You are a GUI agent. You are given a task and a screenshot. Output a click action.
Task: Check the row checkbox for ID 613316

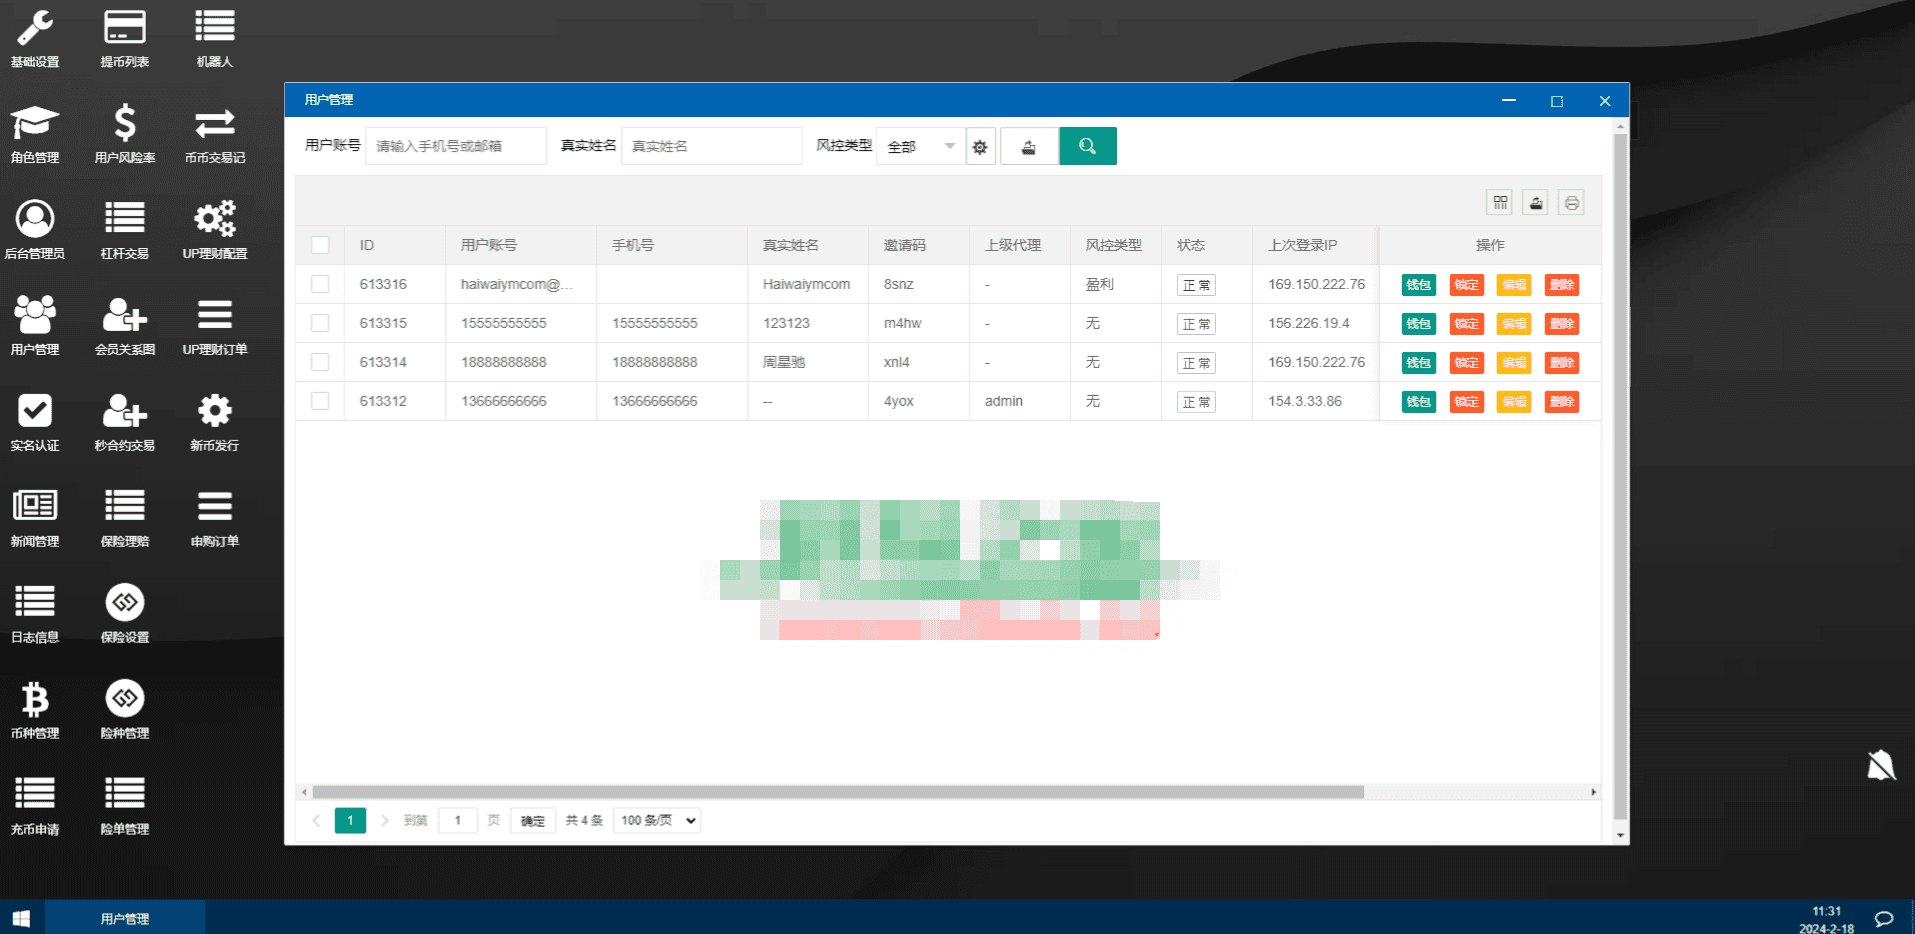(320, 284)
